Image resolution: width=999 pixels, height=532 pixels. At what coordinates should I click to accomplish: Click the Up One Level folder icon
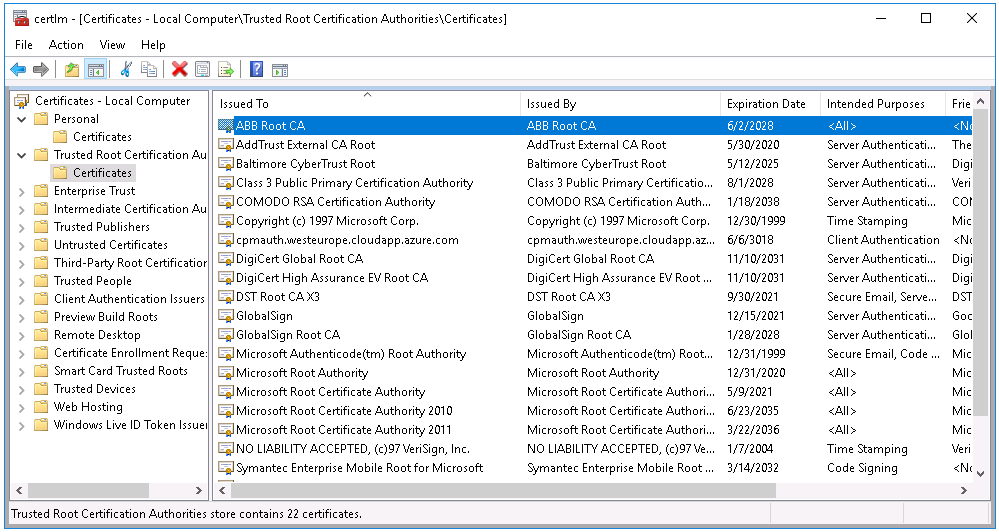(71, 69)
